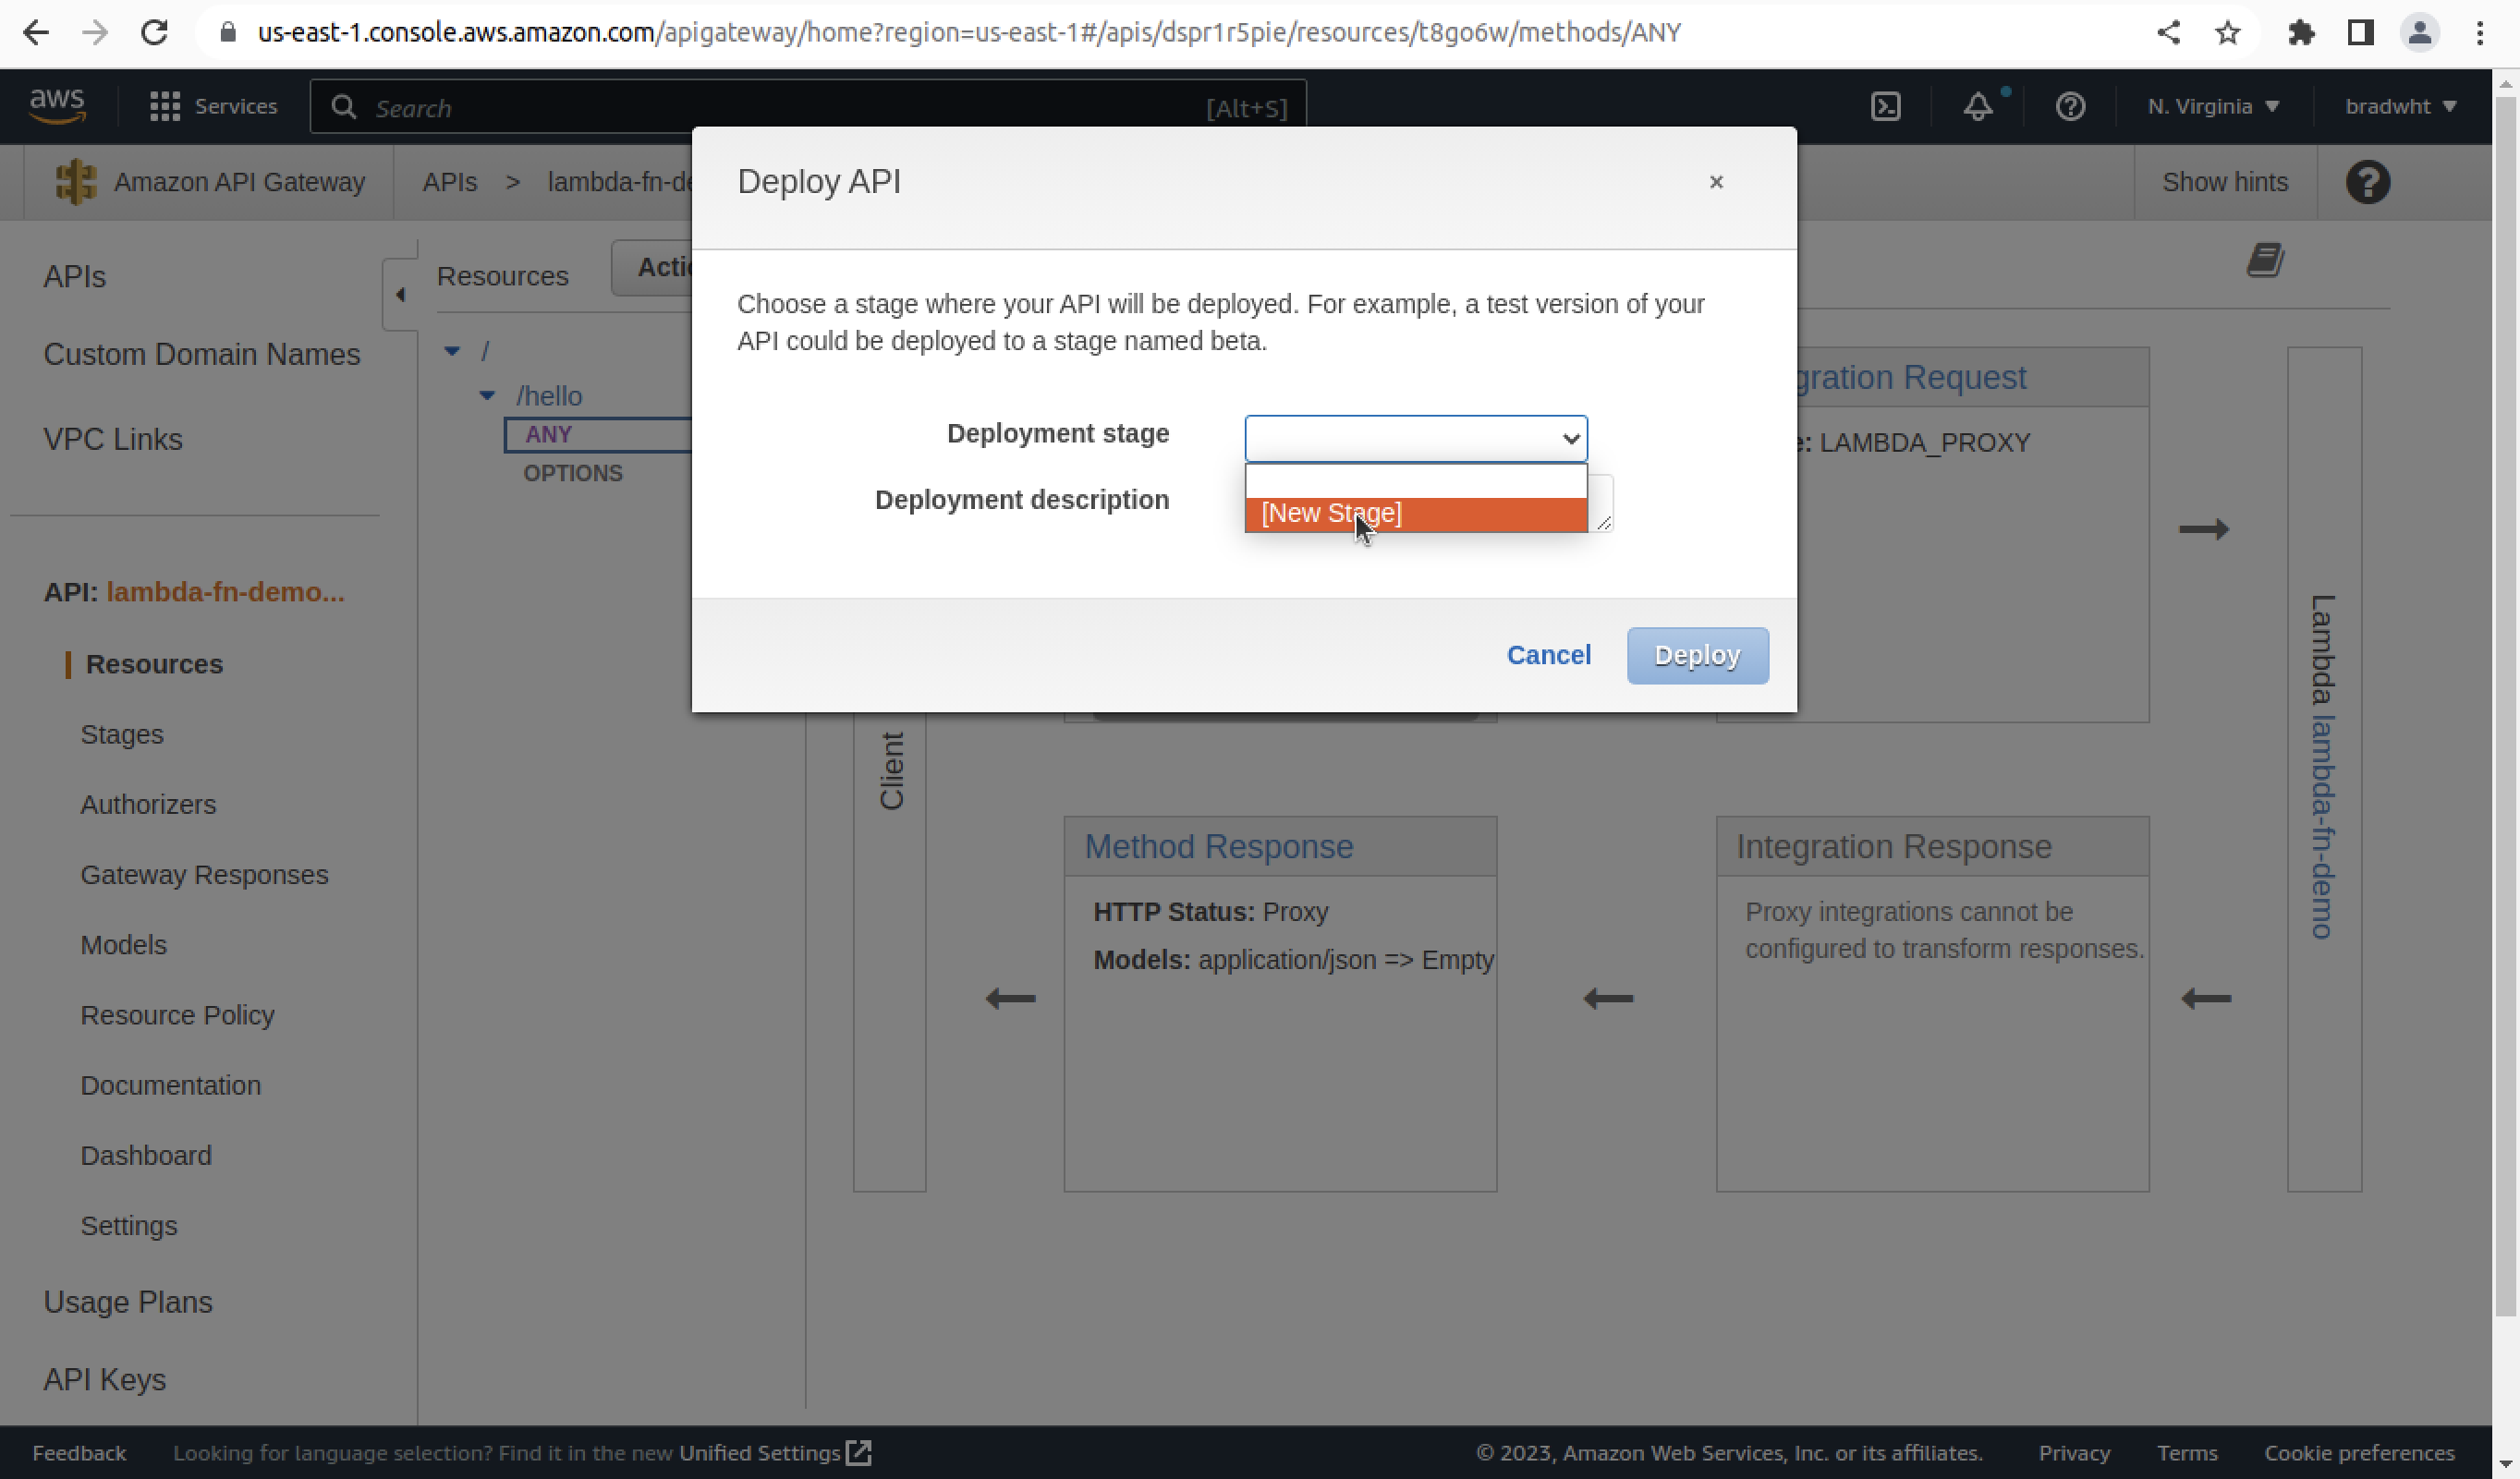This screenshot has height=1479, width=2520.
Task: Collapse the root / resource tree node
Action: click(452, 351)
